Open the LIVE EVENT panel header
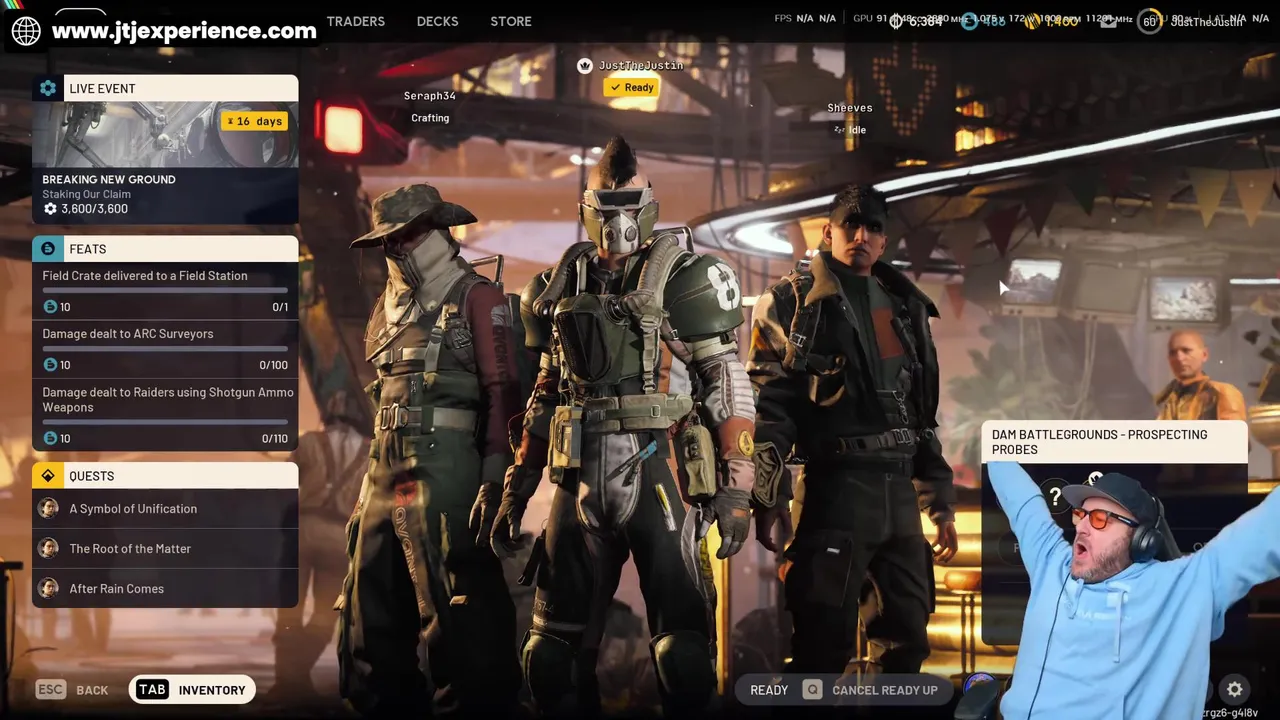The height and width of the screenshot is (720, 1280). 165,88
